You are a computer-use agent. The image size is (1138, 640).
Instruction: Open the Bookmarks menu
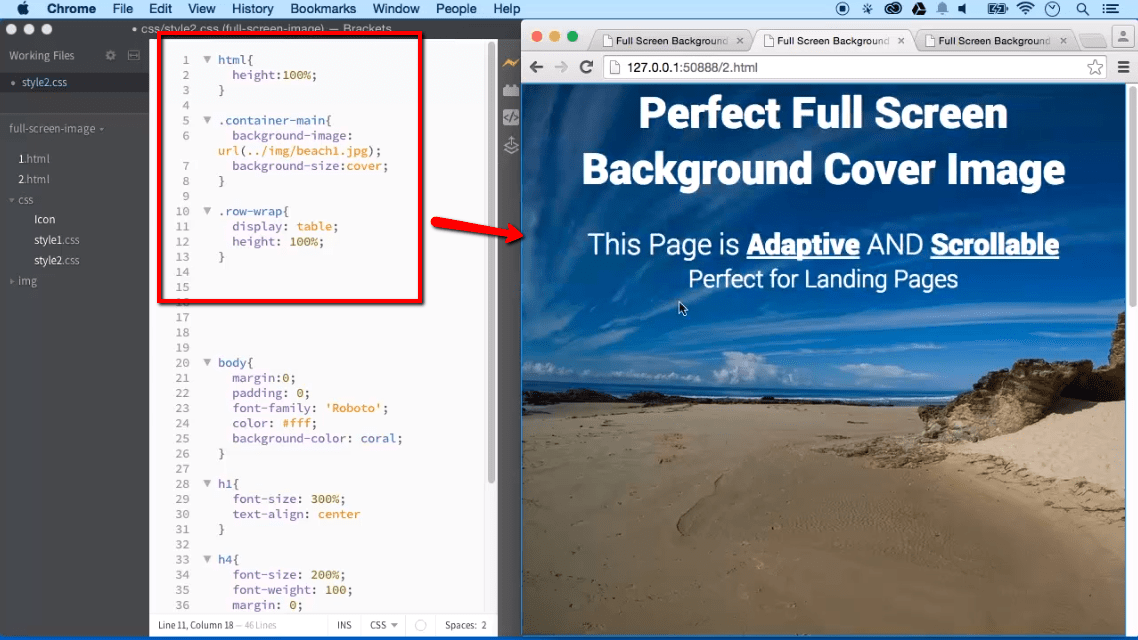point(323,9)
